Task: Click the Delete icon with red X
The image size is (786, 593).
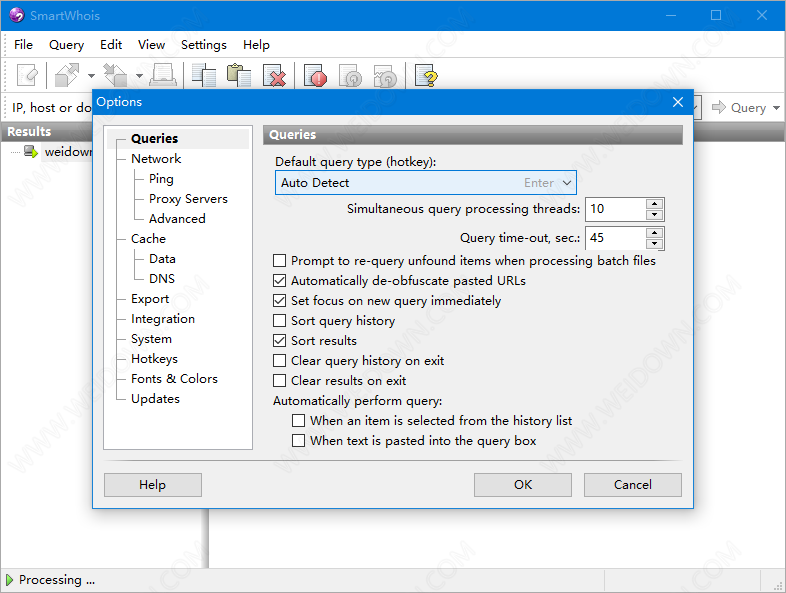Action: click(274, 75)
